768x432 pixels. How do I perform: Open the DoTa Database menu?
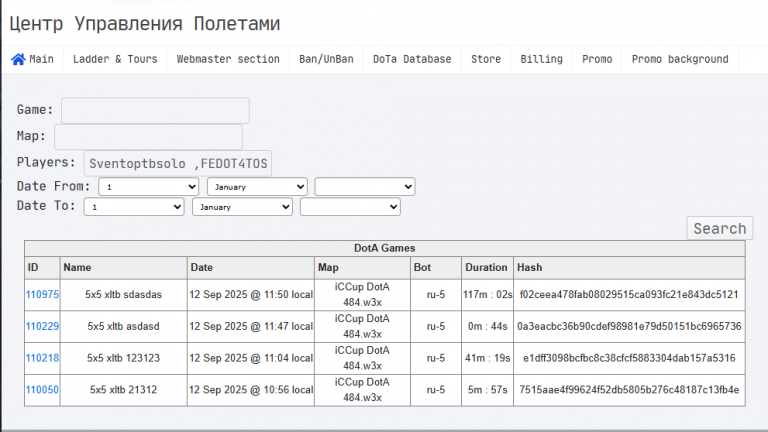[412, 59]
